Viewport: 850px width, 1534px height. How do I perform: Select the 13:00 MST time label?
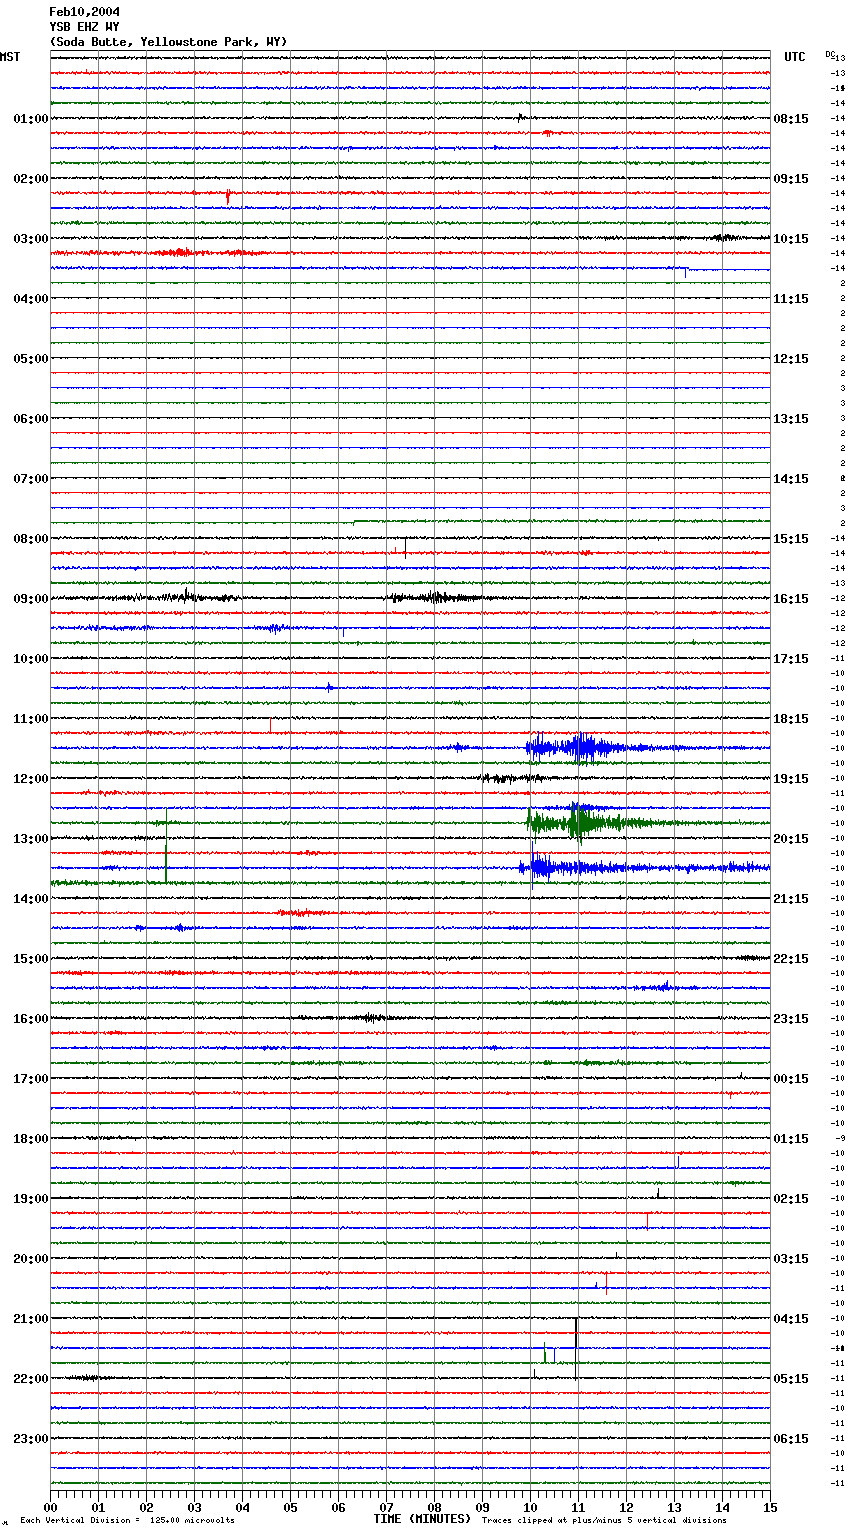coord(31,839)
